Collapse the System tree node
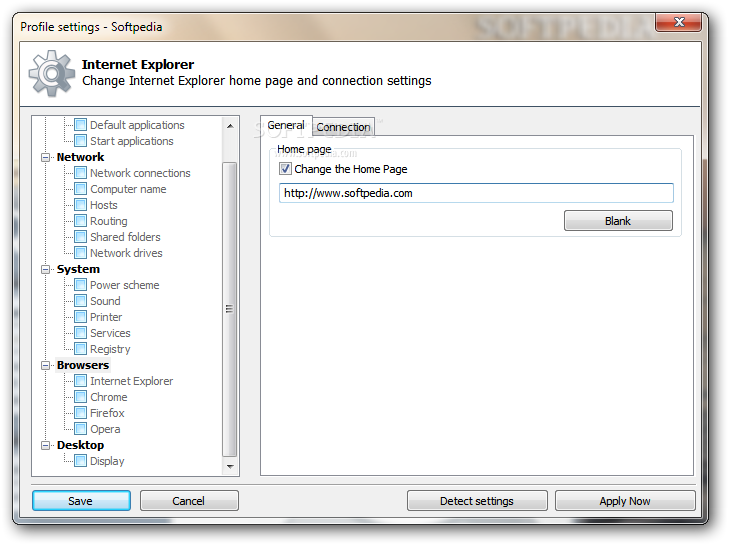This screenshot has height=545, width=729. pos(46,269)
